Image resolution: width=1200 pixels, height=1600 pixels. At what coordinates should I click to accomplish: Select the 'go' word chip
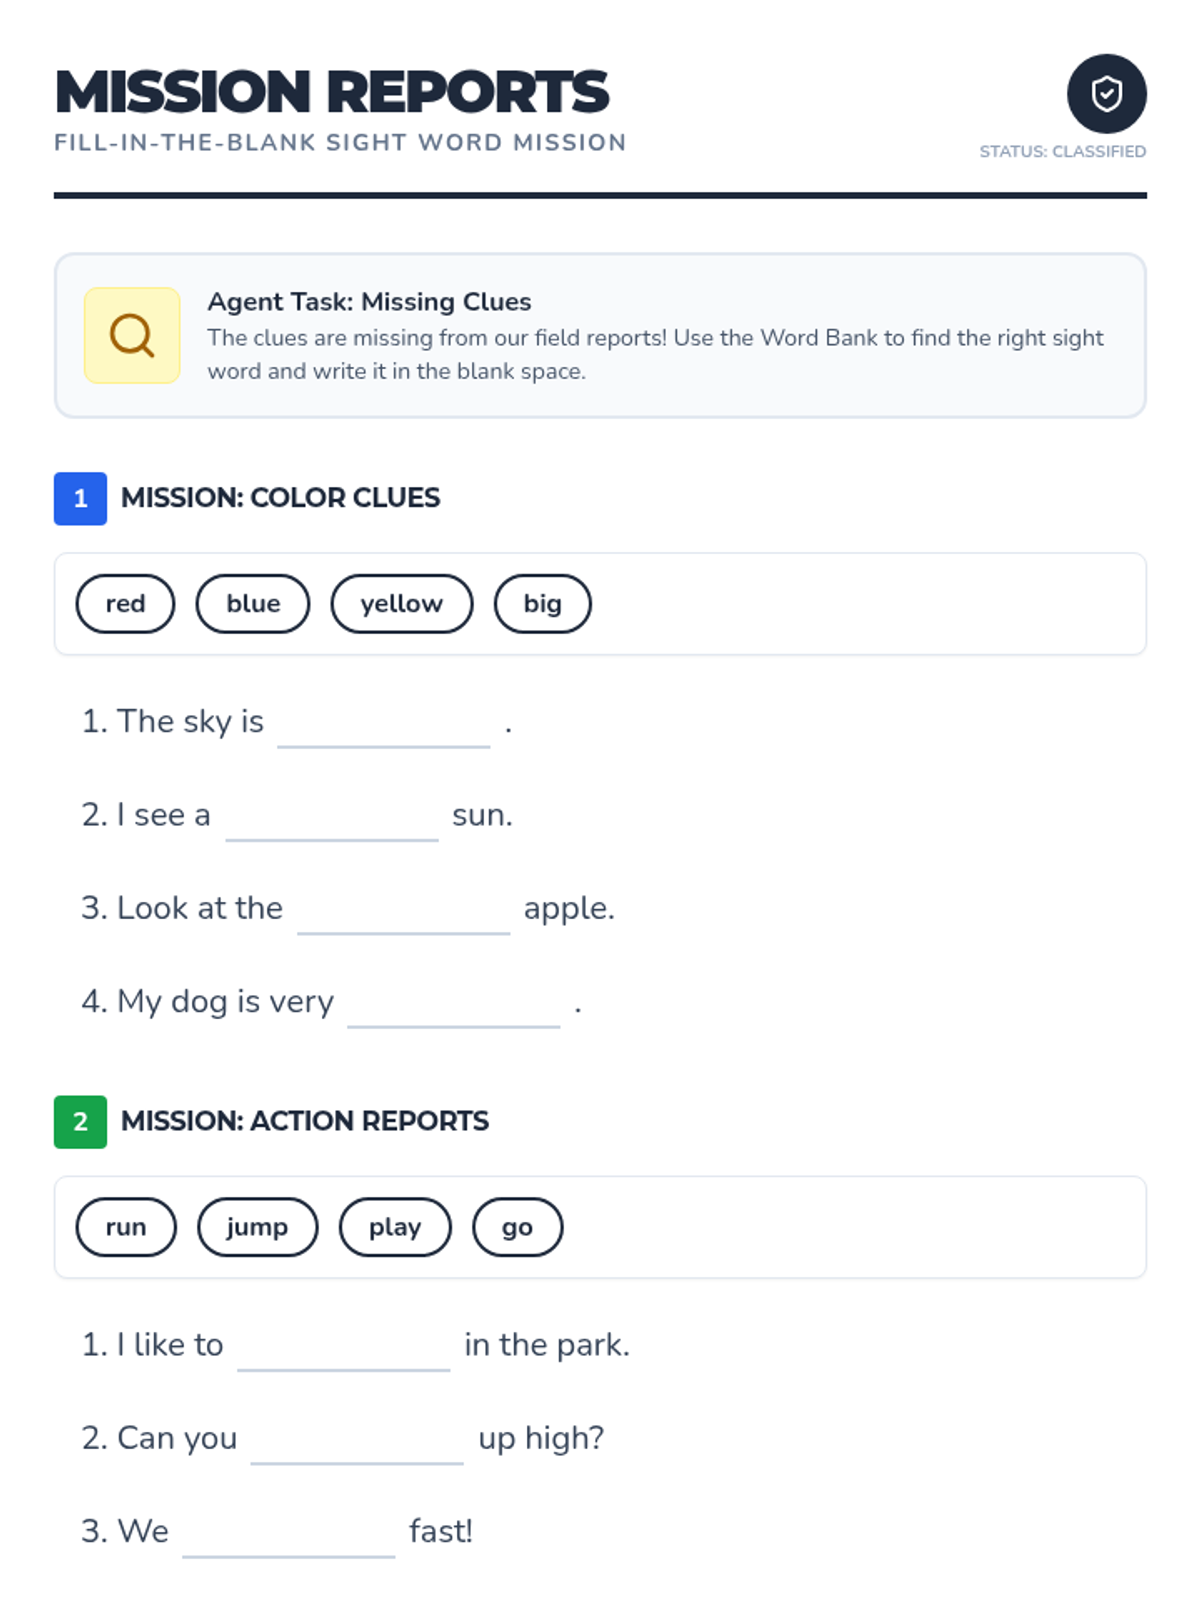(x=517, y=1227)
